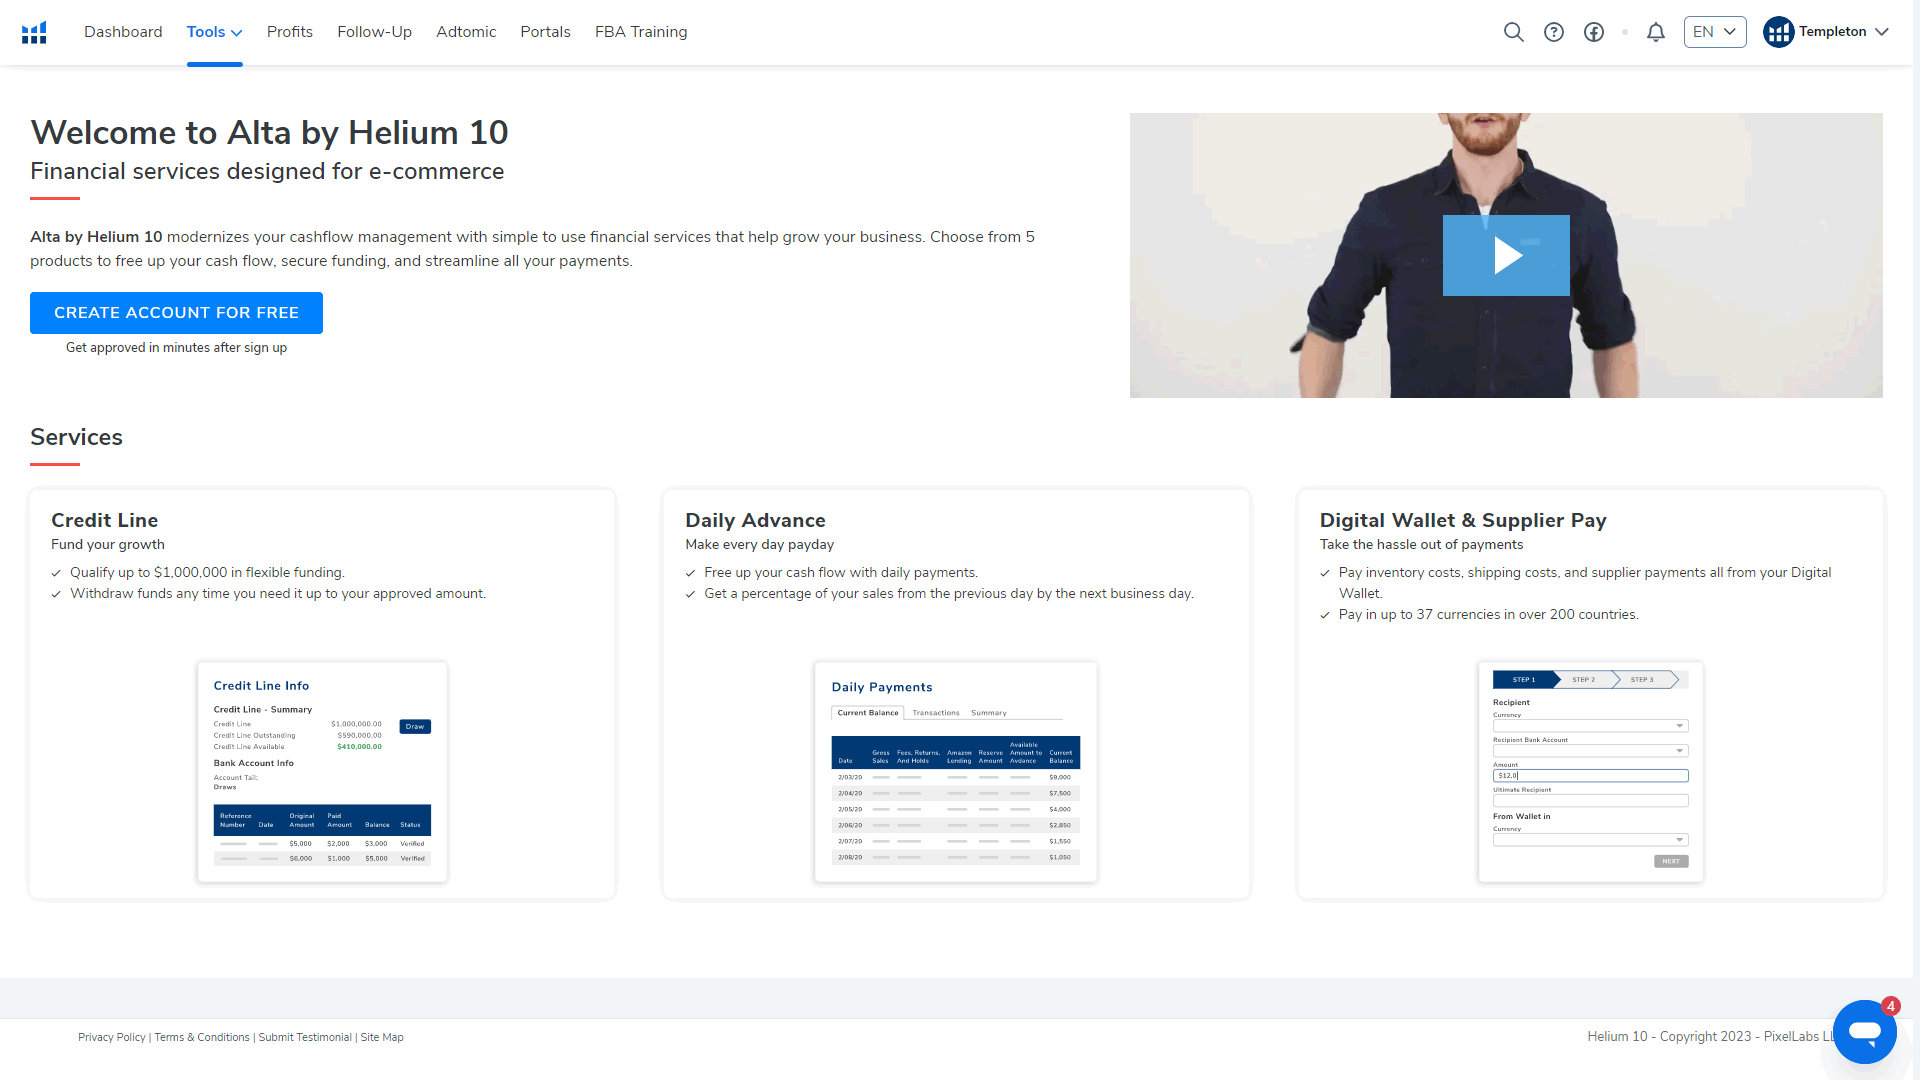The height and width of the screenshot is (1080, 1920).
Task: Open the search icon in the toolbar
Action: (x=1514, y=32)
